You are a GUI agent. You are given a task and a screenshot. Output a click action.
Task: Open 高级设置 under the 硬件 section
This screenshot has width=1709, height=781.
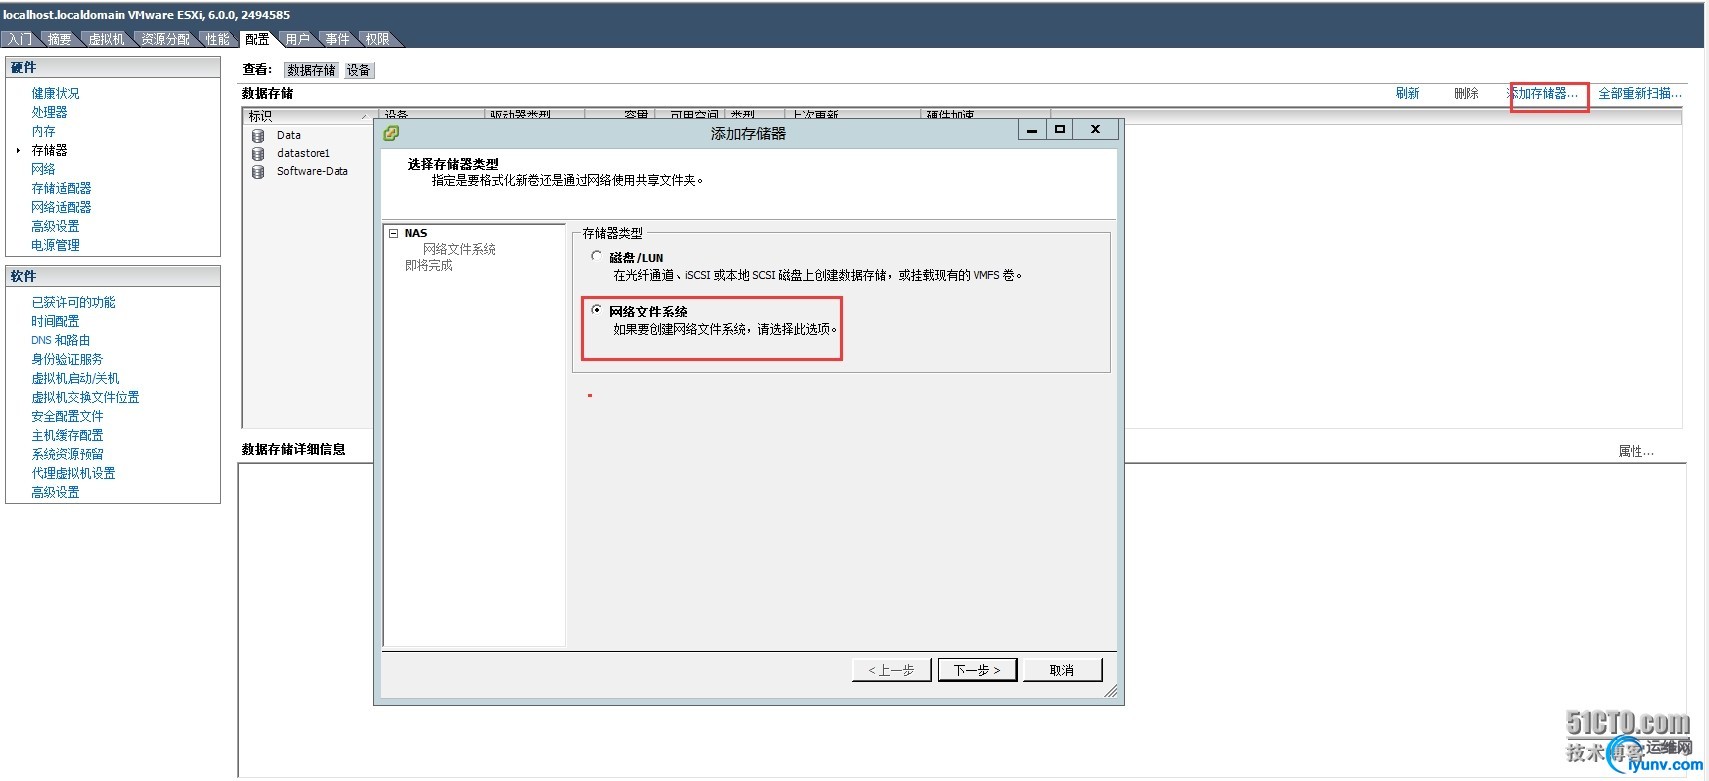[55, 226]
